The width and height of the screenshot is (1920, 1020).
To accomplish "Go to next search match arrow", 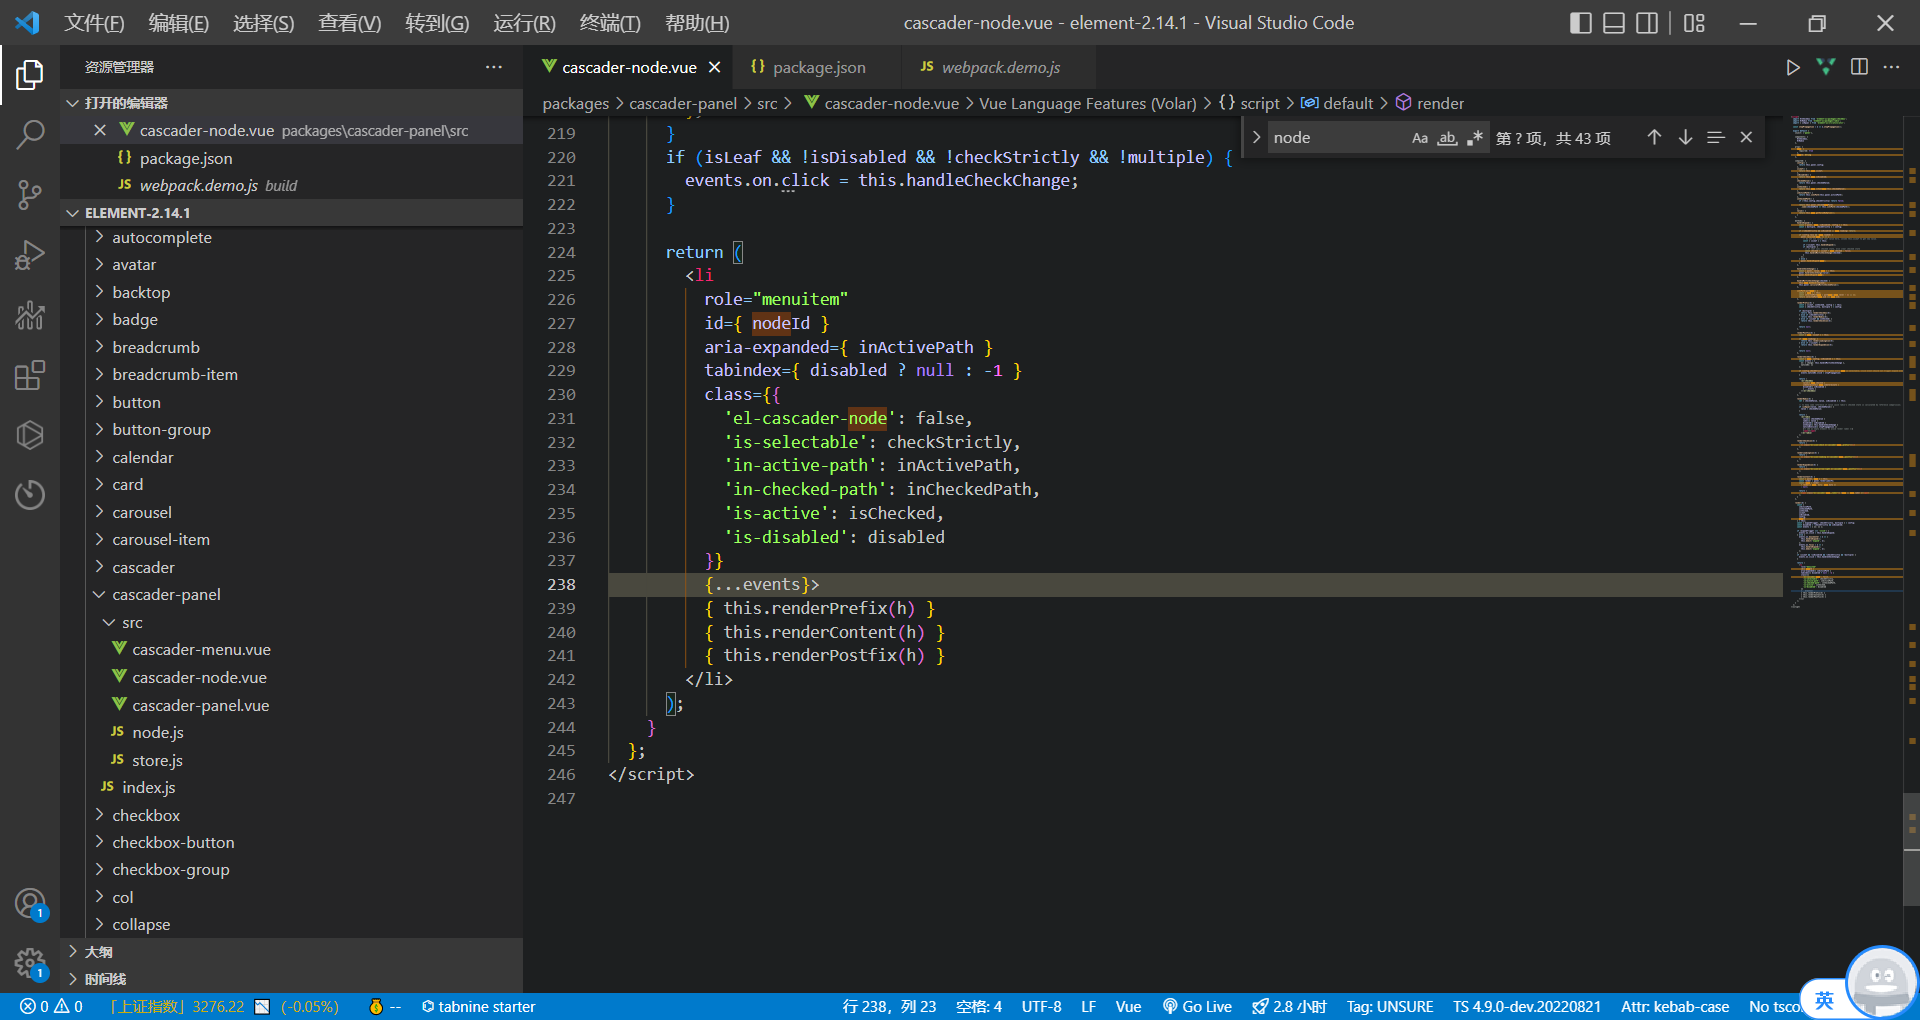I will pyautogui.click(x=1685, y=138).
